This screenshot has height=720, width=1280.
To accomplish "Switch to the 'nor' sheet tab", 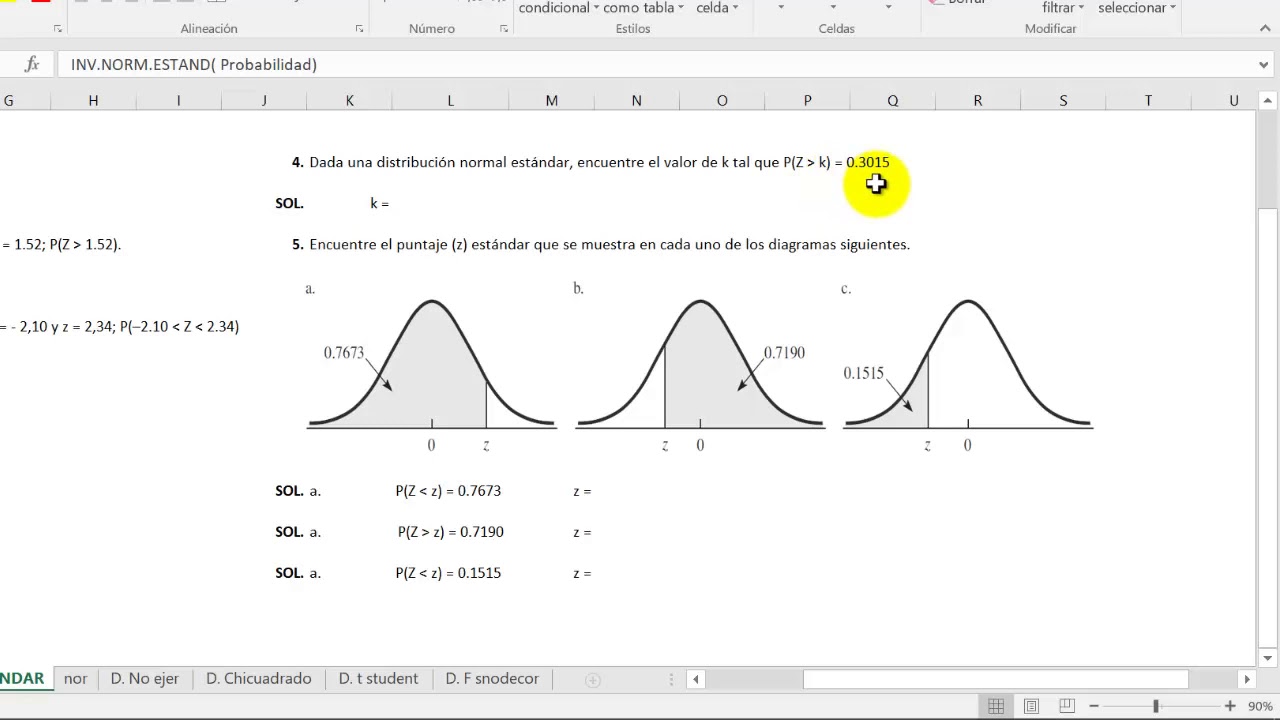I will [75, 678].
